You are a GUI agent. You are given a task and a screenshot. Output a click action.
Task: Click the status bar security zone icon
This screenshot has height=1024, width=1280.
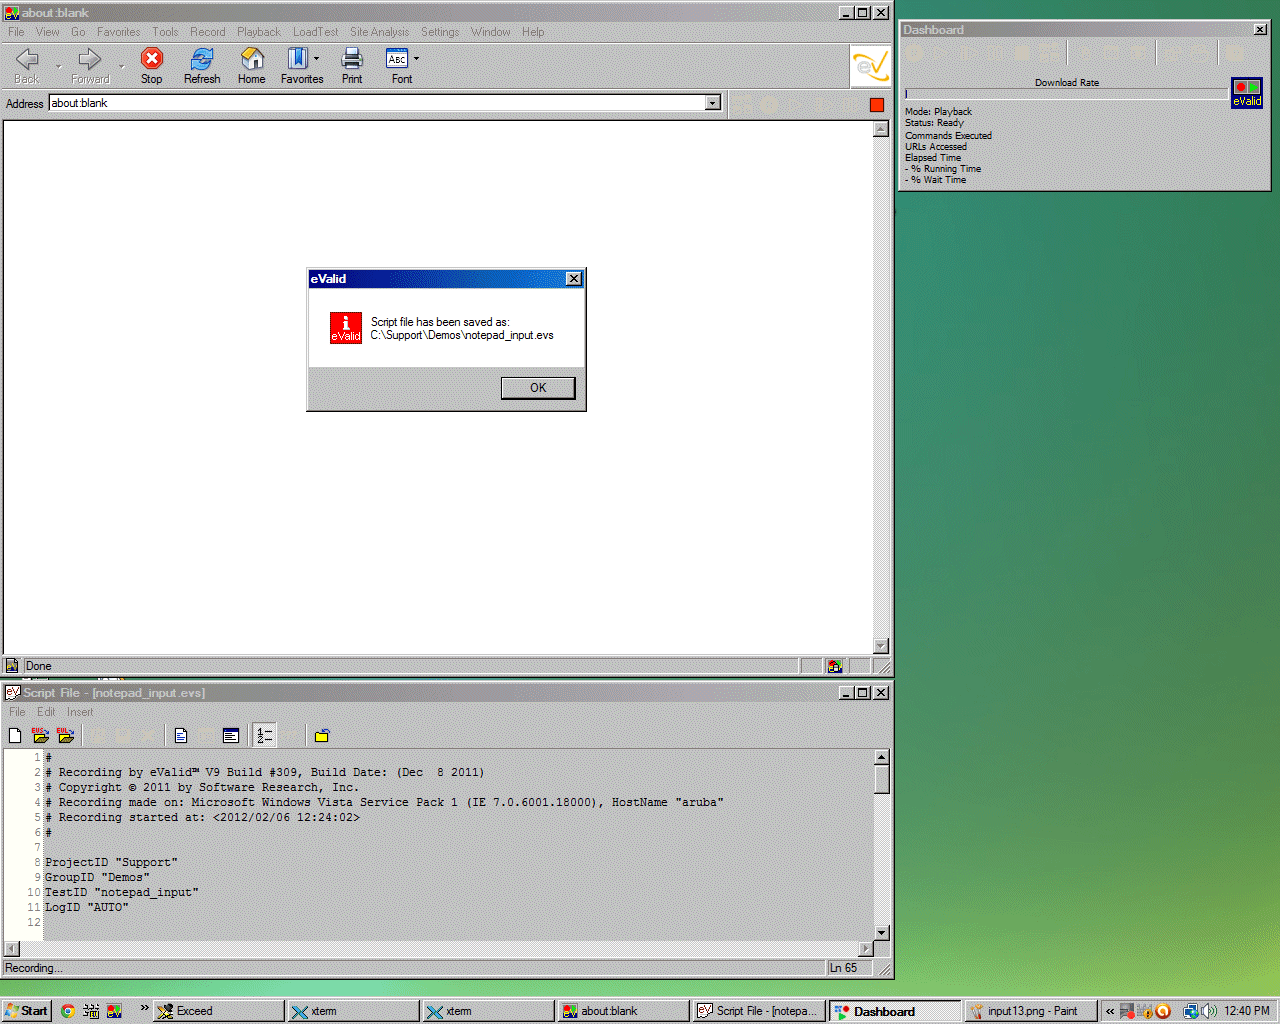pos(835,666)
